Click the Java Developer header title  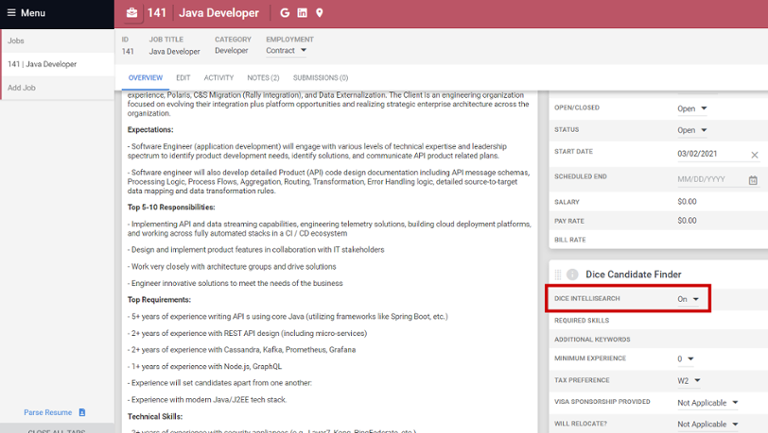[x=218, y=13]
